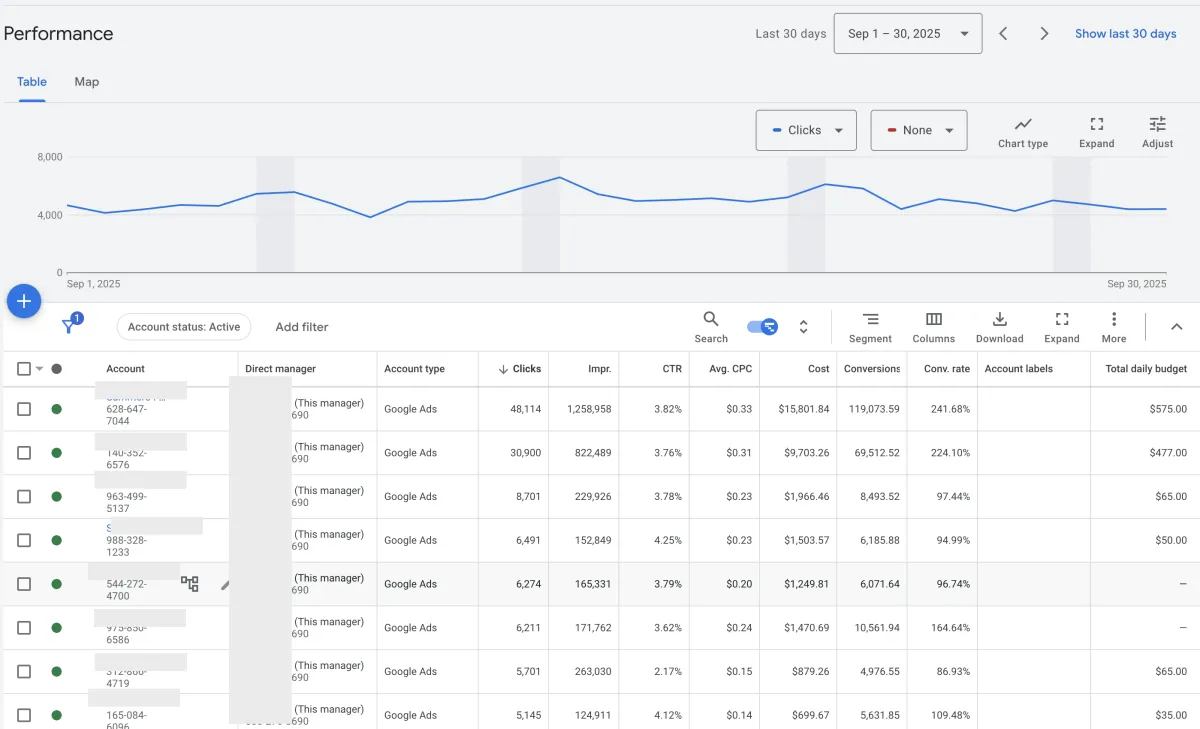
Task: Click Add filter
Action: pos(302,327)
